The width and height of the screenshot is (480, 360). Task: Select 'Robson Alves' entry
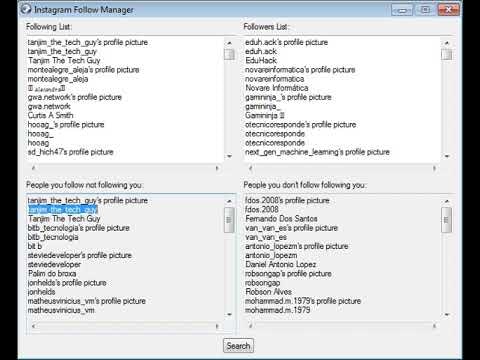click(269, 292)
